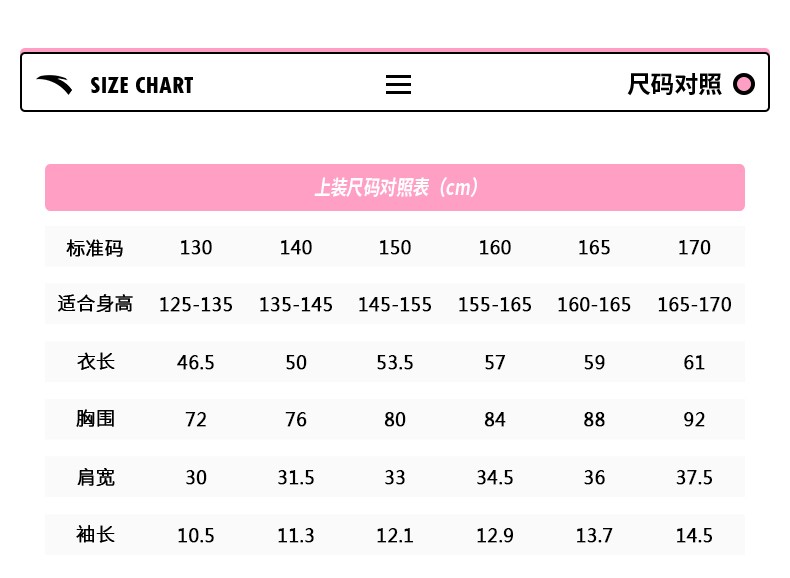Click garment length value 53.5
The height and width of the screenshot is (578, 790).
click(394, 362)
